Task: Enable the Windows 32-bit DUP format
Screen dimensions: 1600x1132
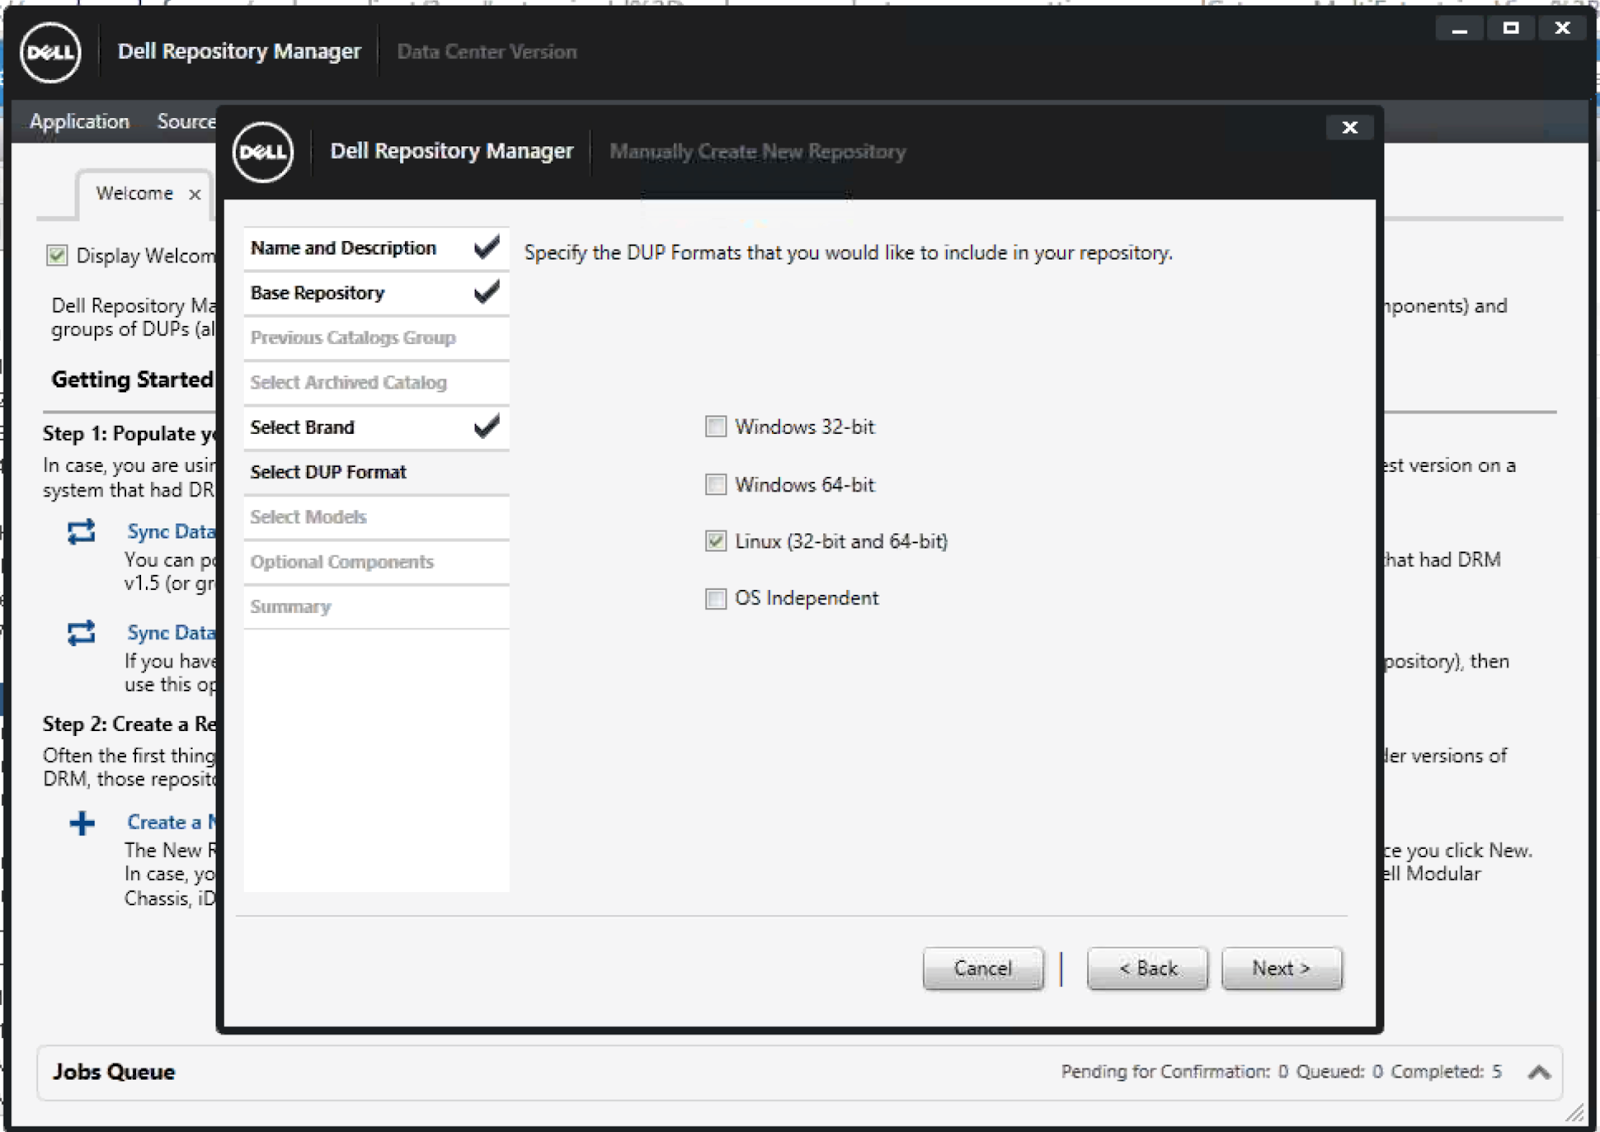Action: (715, 427)
